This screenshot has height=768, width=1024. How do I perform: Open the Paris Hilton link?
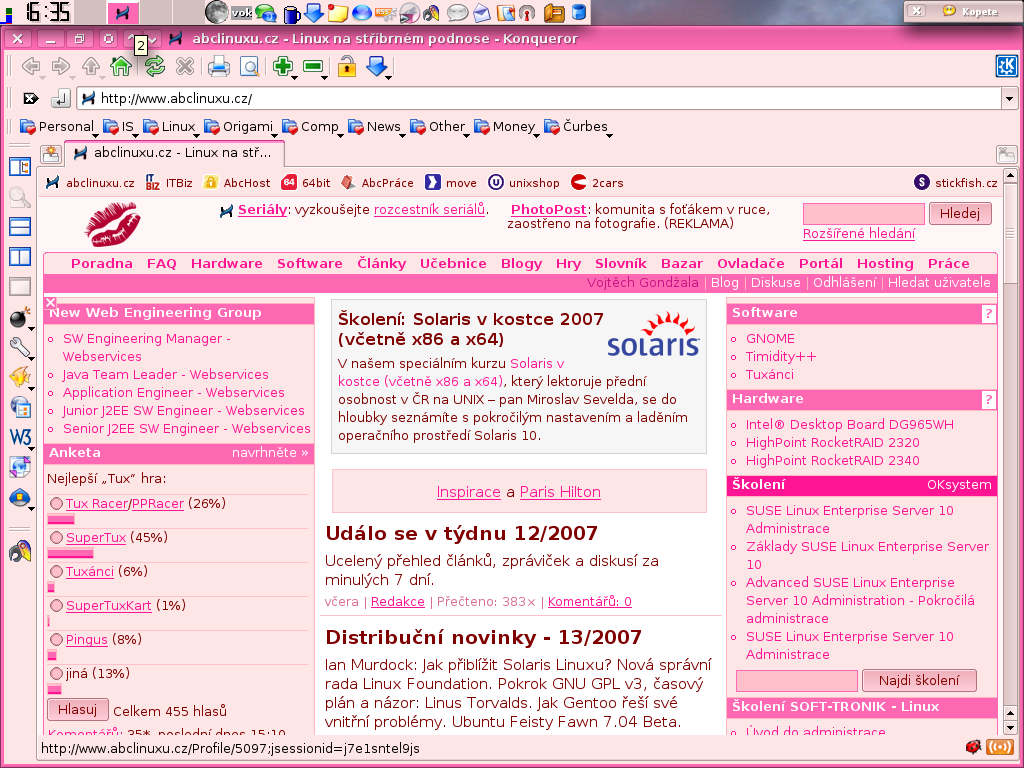pos(560,492)
